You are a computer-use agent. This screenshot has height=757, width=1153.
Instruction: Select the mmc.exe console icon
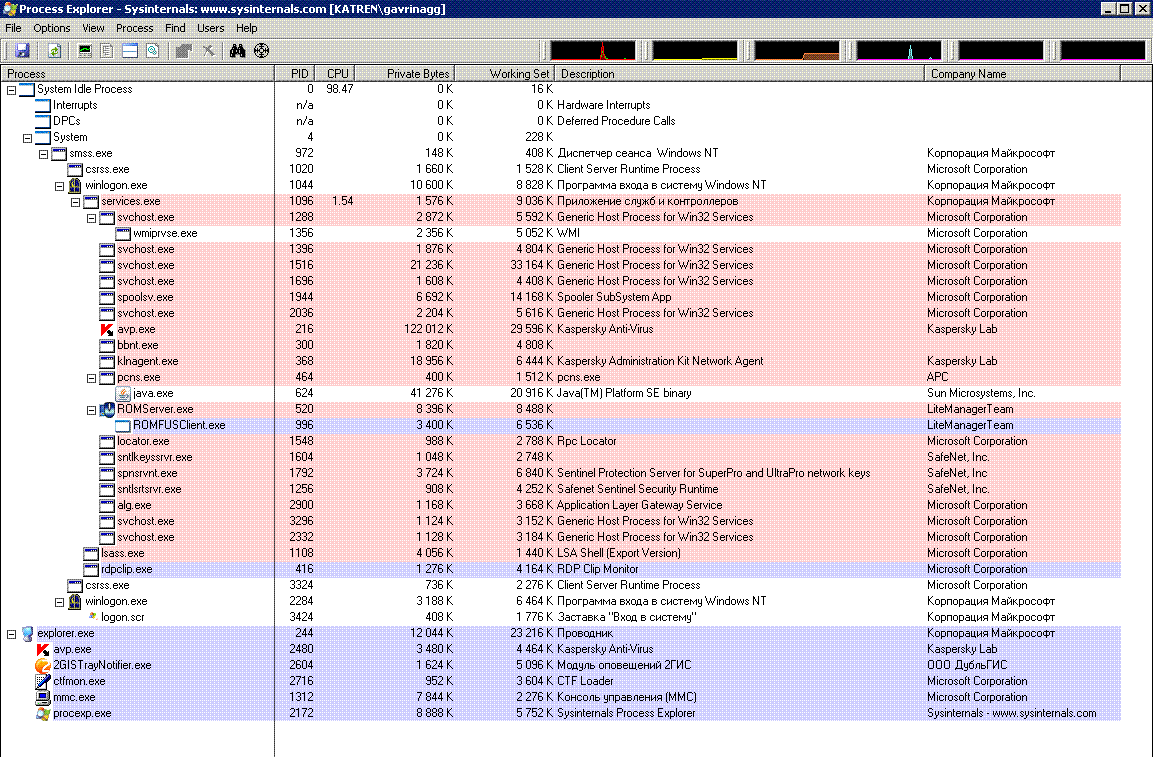[x=43, y=697]
